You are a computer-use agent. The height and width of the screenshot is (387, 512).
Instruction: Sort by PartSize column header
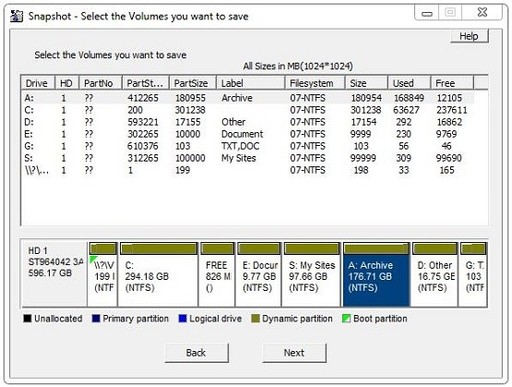click(x=193, y=83)
